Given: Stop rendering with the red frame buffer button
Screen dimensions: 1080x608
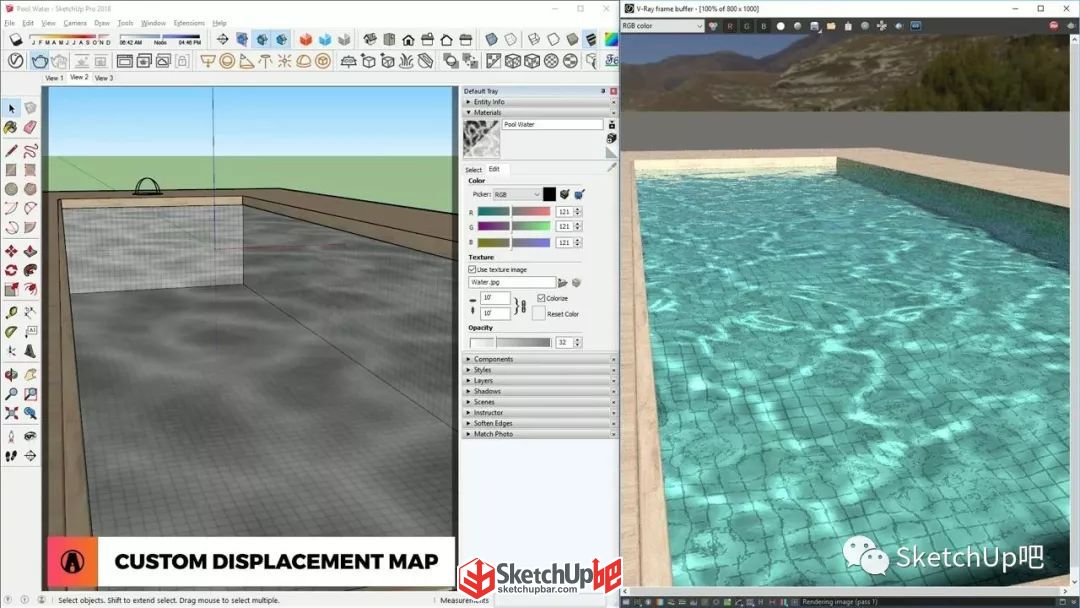Looking at the screenshot, I should 1054,25.
